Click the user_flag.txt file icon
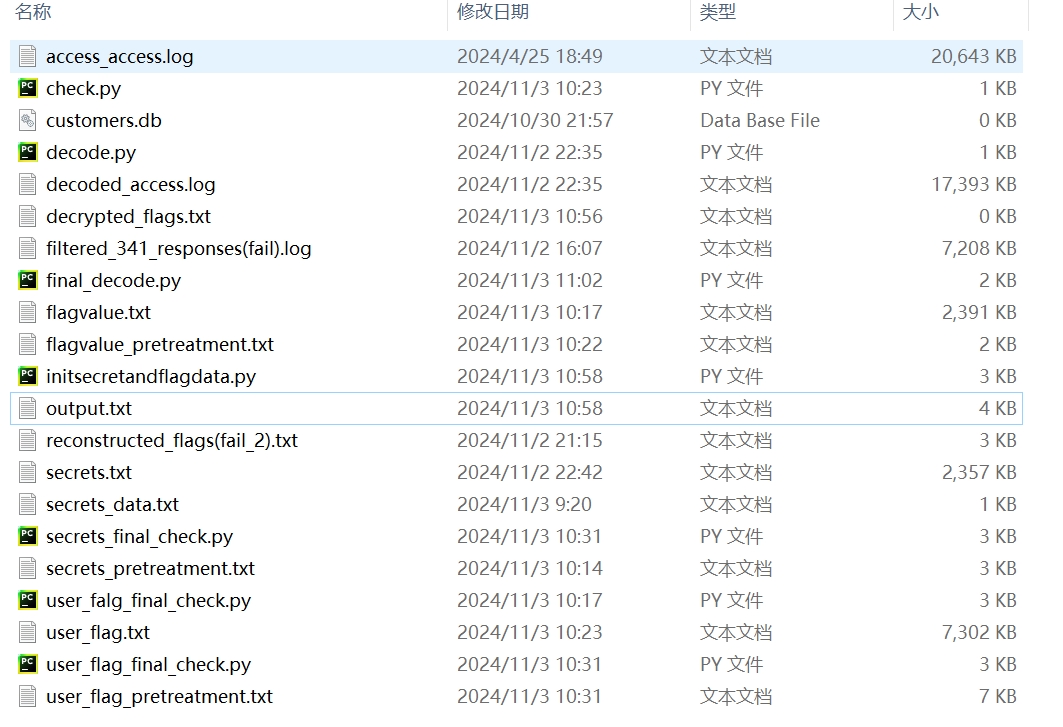Image resolution: width=1063 pixels, height=727 pixels. (27, 632)
